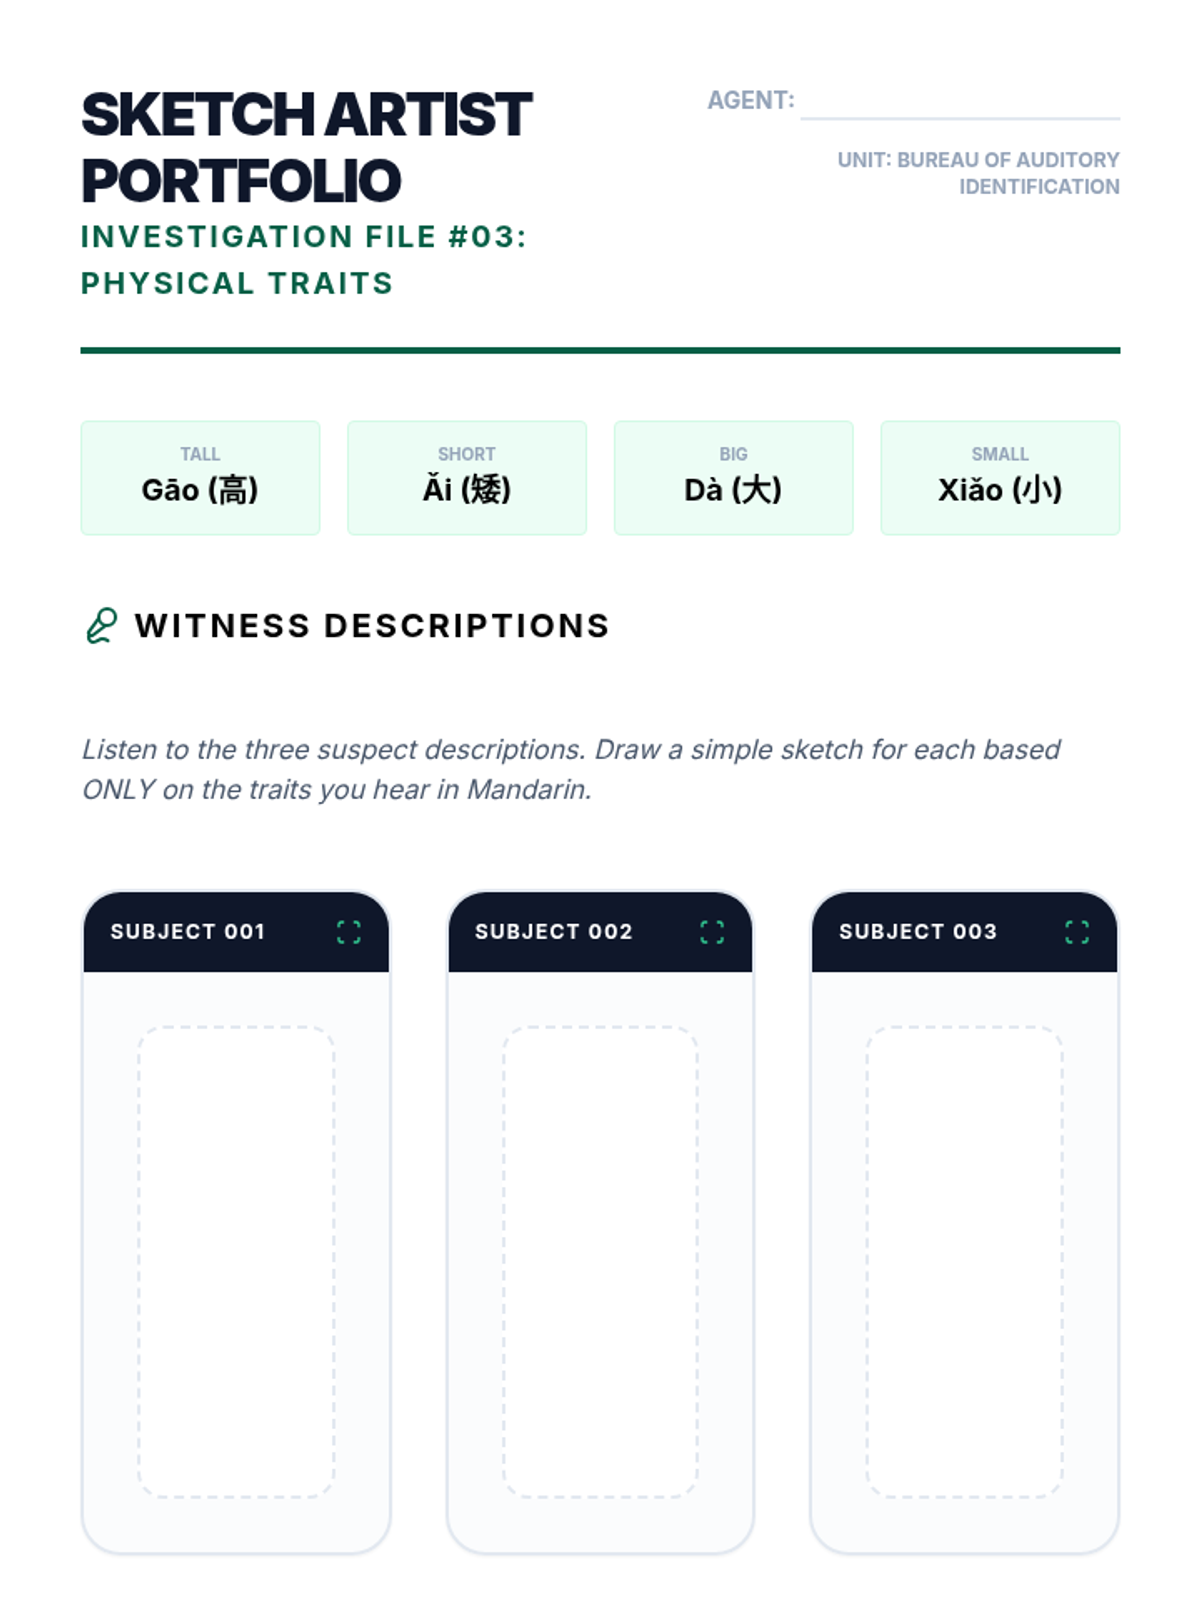Click the italic listening instructions paragraph
The width and height of the screenshot is (1200, 1600).
tap(570, 769)
